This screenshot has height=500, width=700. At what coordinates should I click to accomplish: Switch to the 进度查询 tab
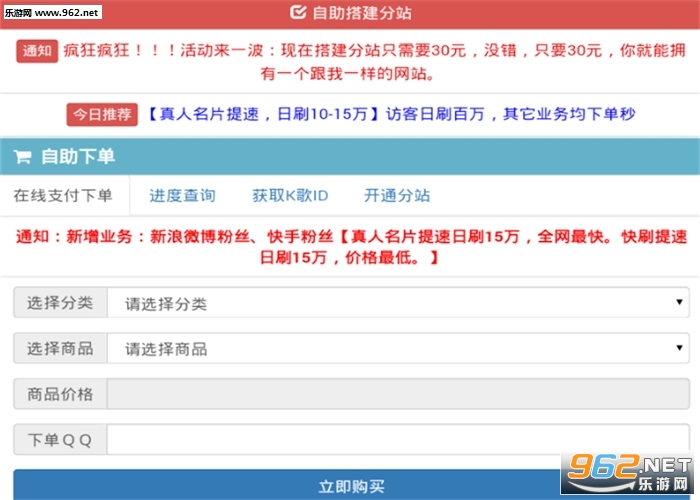click(x=182, y=196)
